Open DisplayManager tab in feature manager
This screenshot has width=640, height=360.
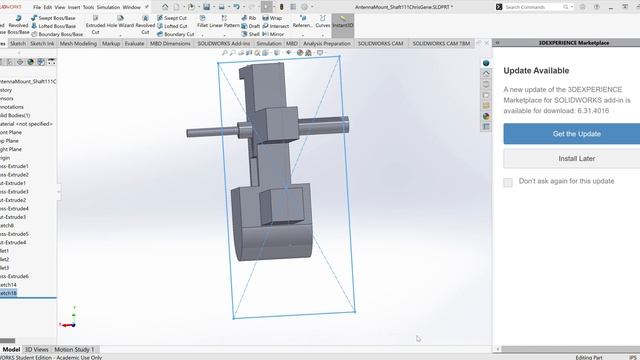click(30, 62)
